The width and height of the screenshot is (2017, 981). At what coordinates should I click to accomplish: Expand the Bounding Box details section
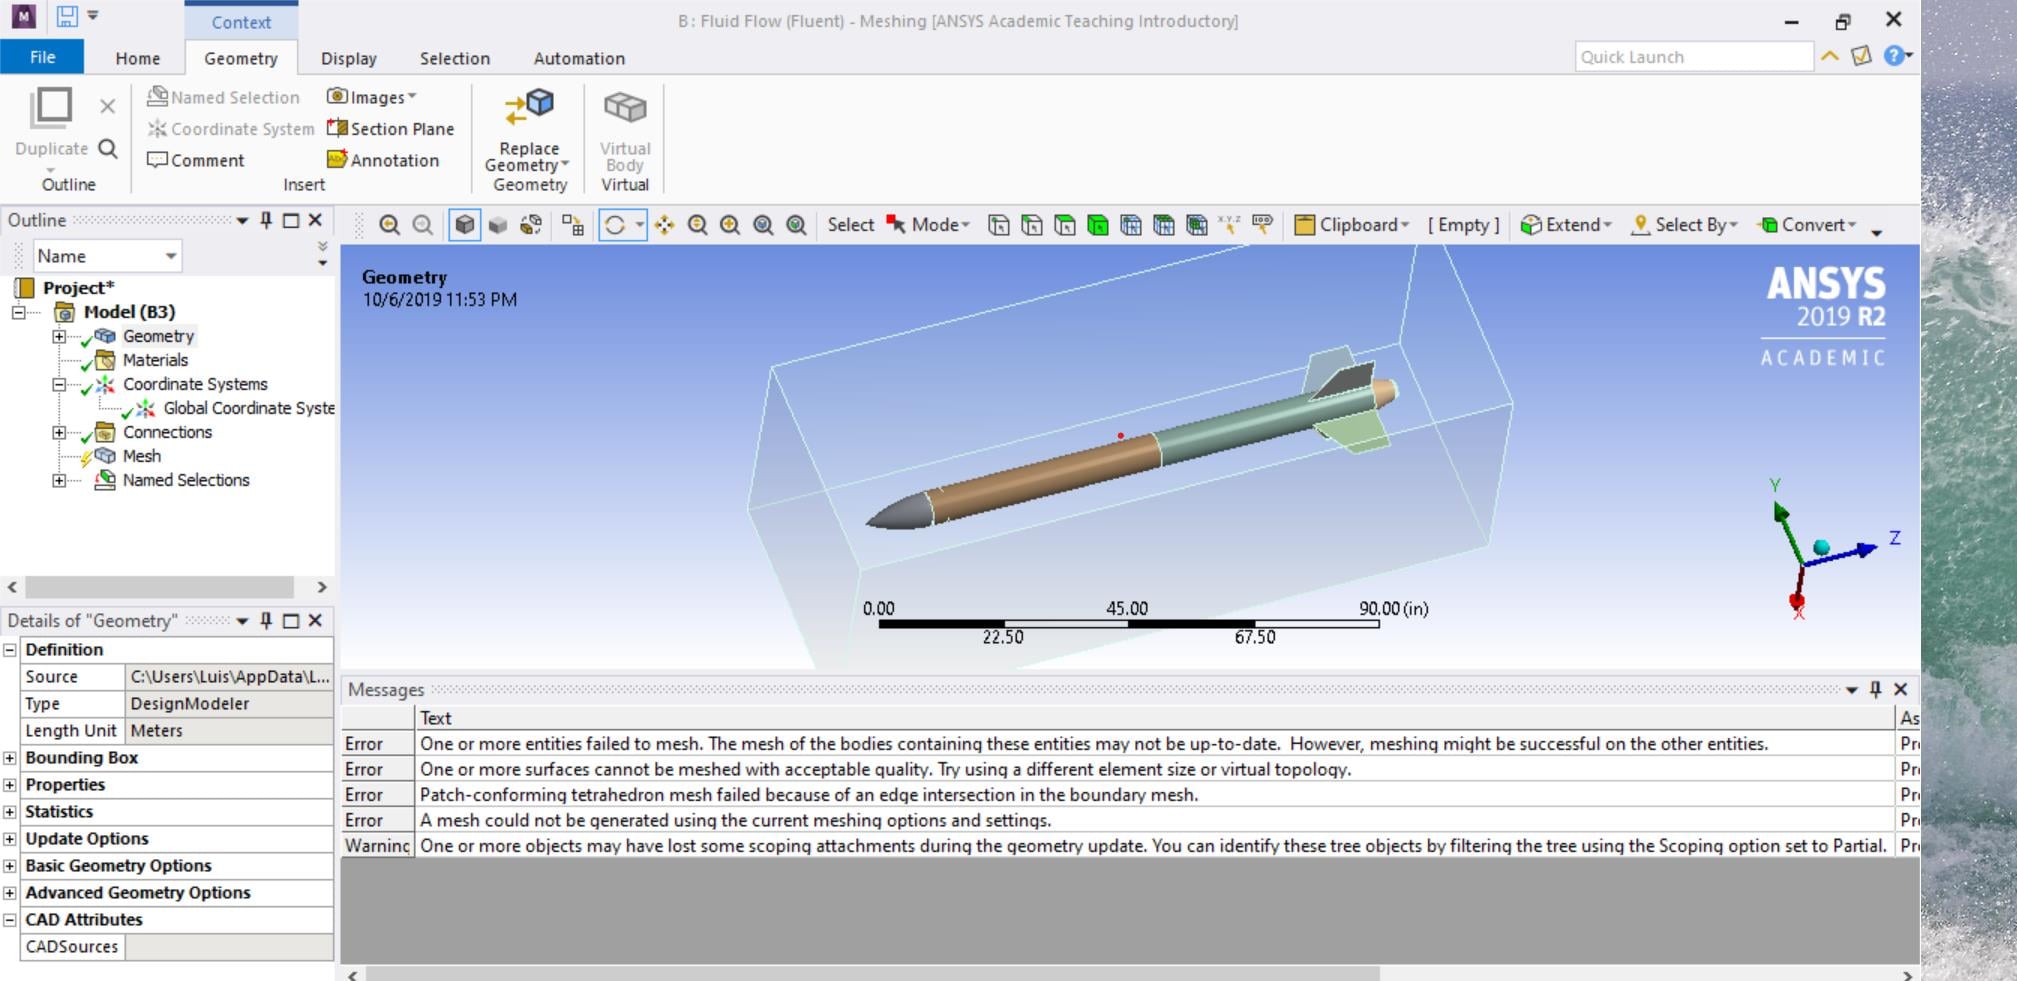pos(10,758)
